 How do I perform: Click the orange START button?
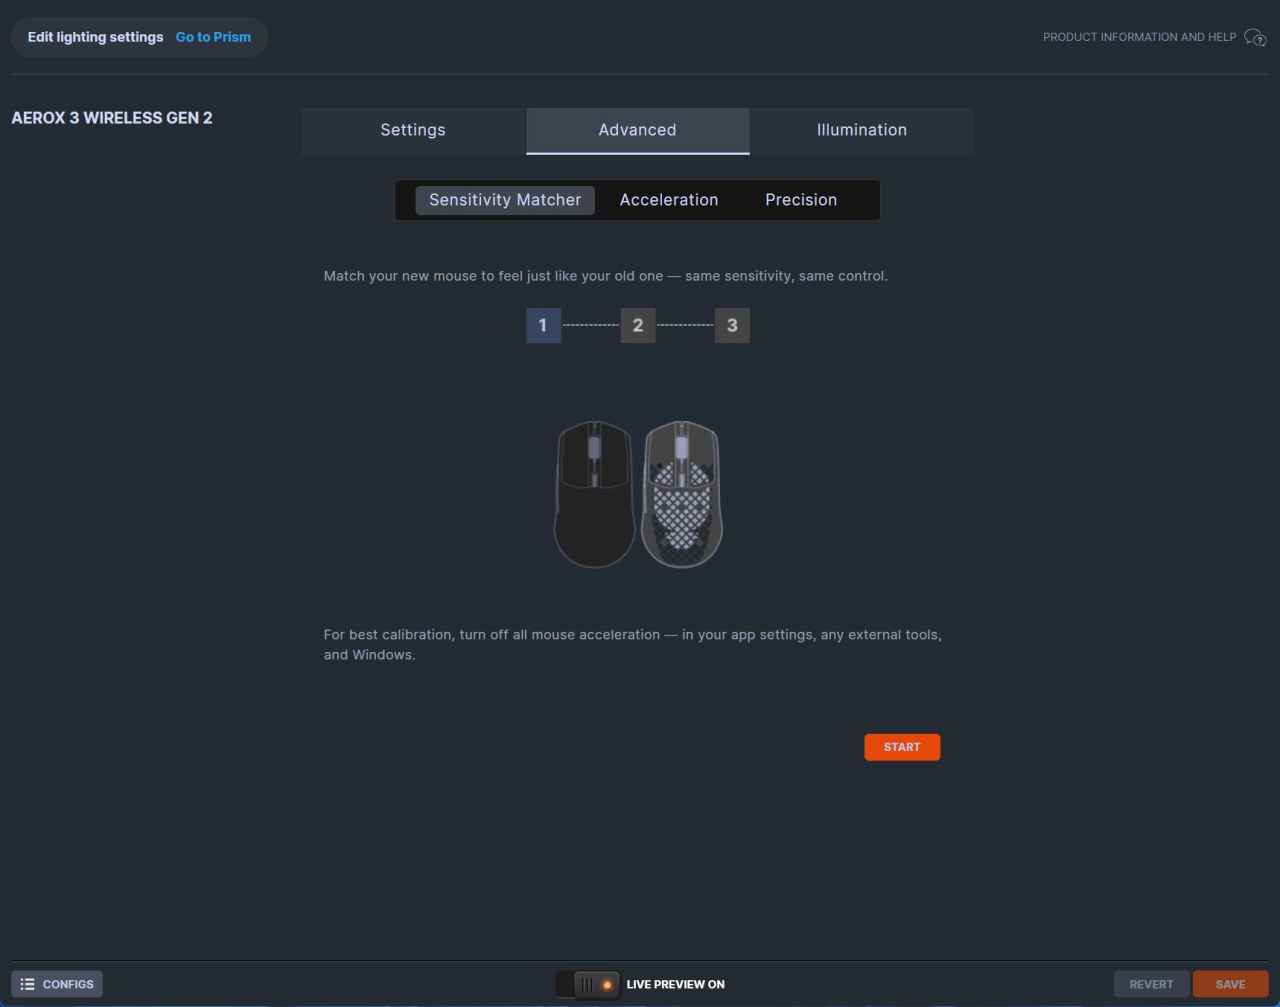(x=902, y=747)
